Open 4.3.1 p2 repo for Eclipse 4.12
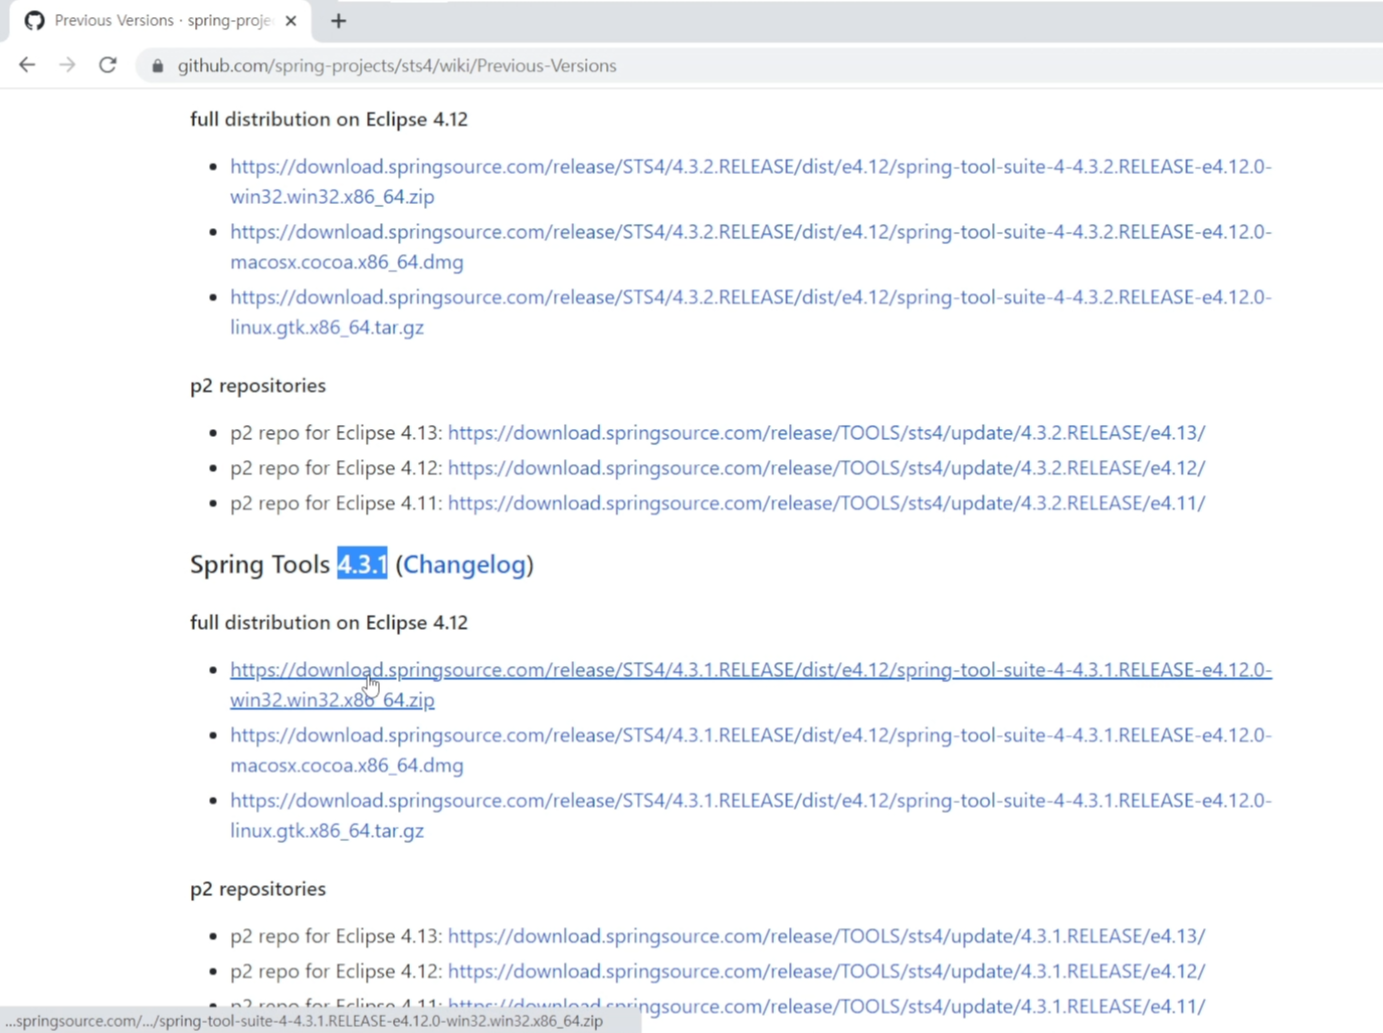 tap(826, 971)
